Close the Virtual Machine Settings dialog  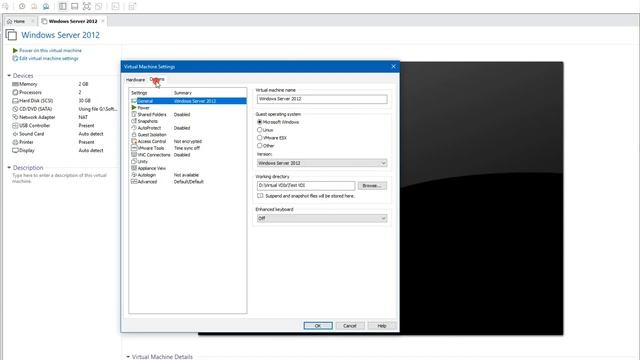point(393,67)
